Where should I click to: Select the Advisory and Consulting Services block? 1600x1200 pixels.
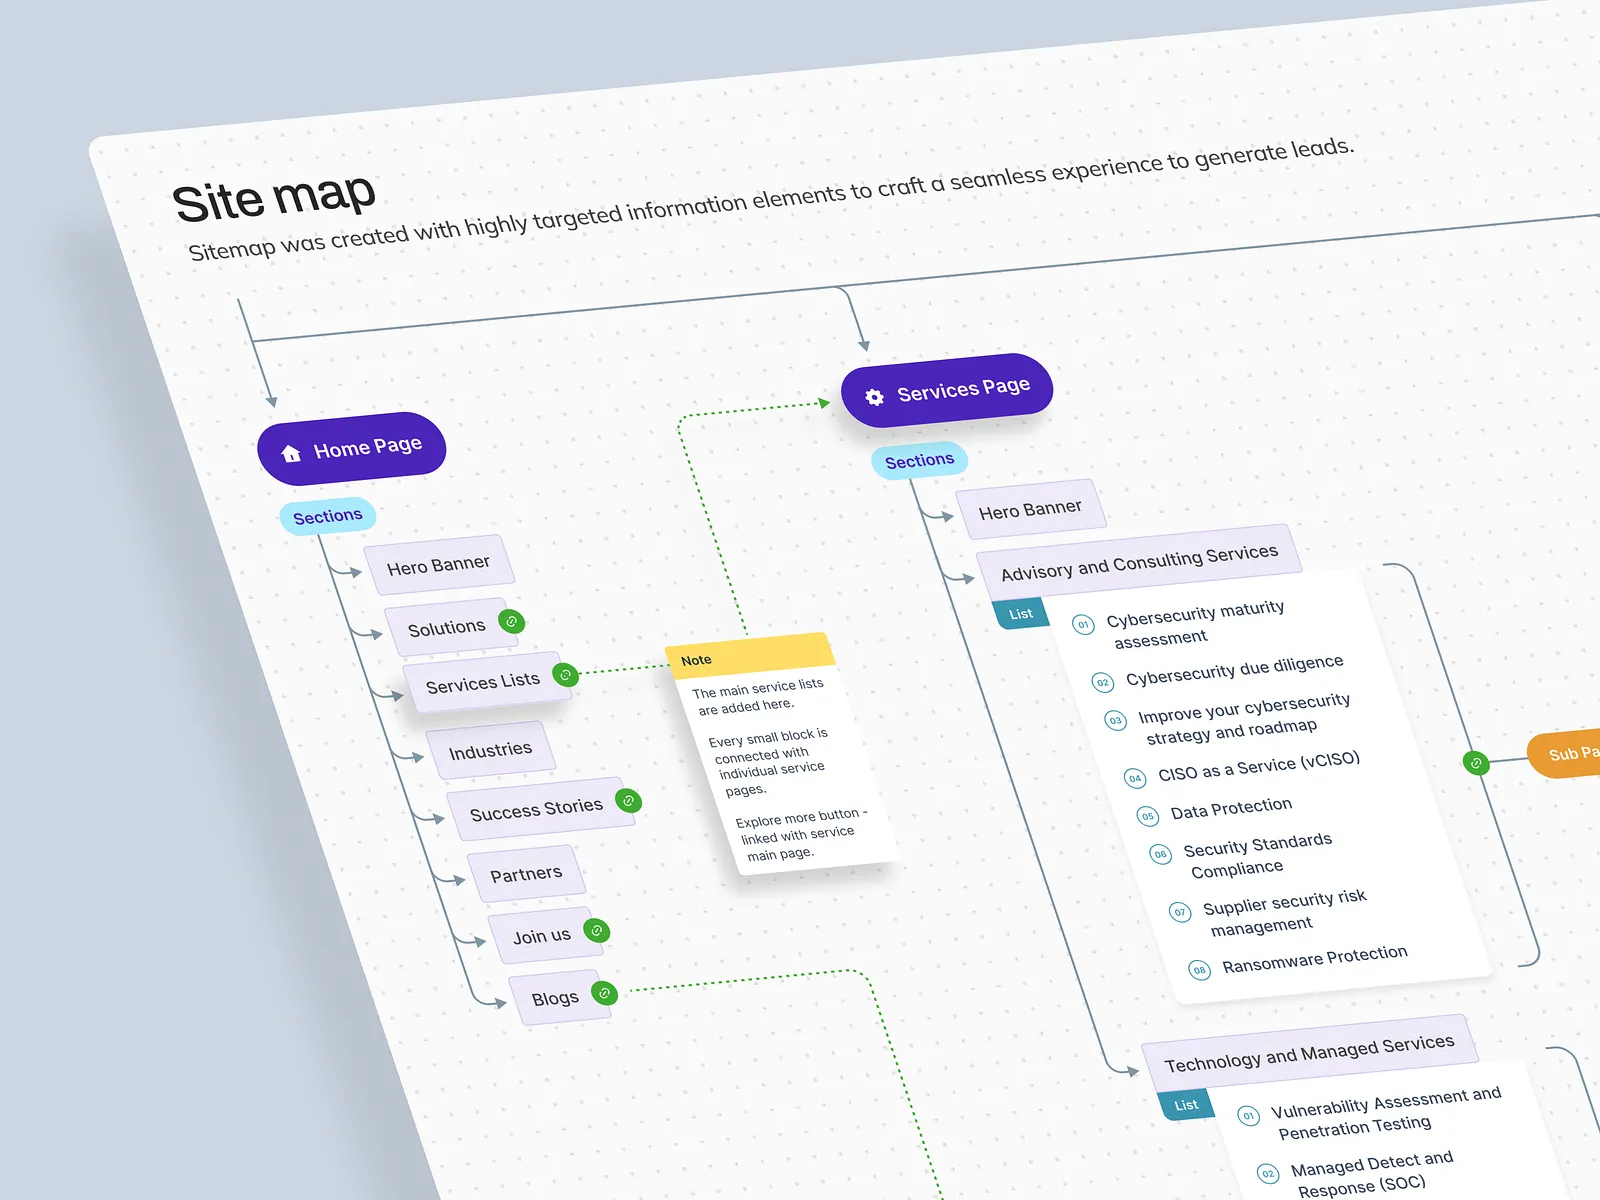[1140, 562]
